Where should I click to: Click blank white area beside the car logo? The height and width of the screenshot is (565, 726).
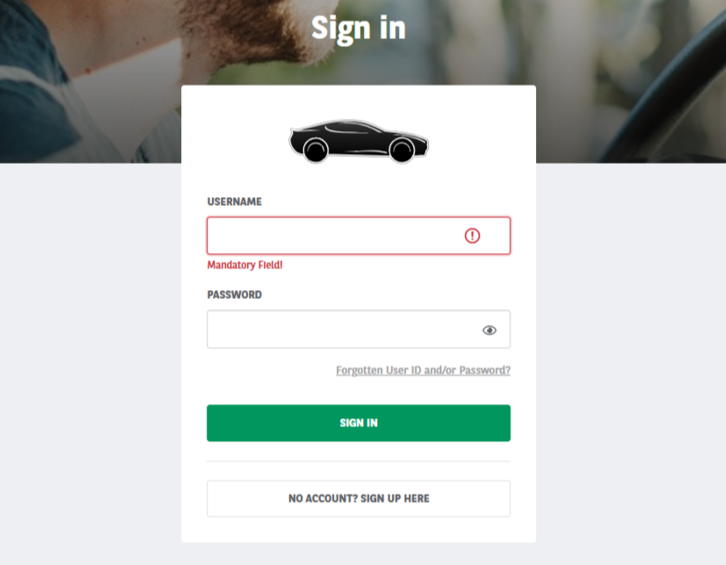pos(480,140)
